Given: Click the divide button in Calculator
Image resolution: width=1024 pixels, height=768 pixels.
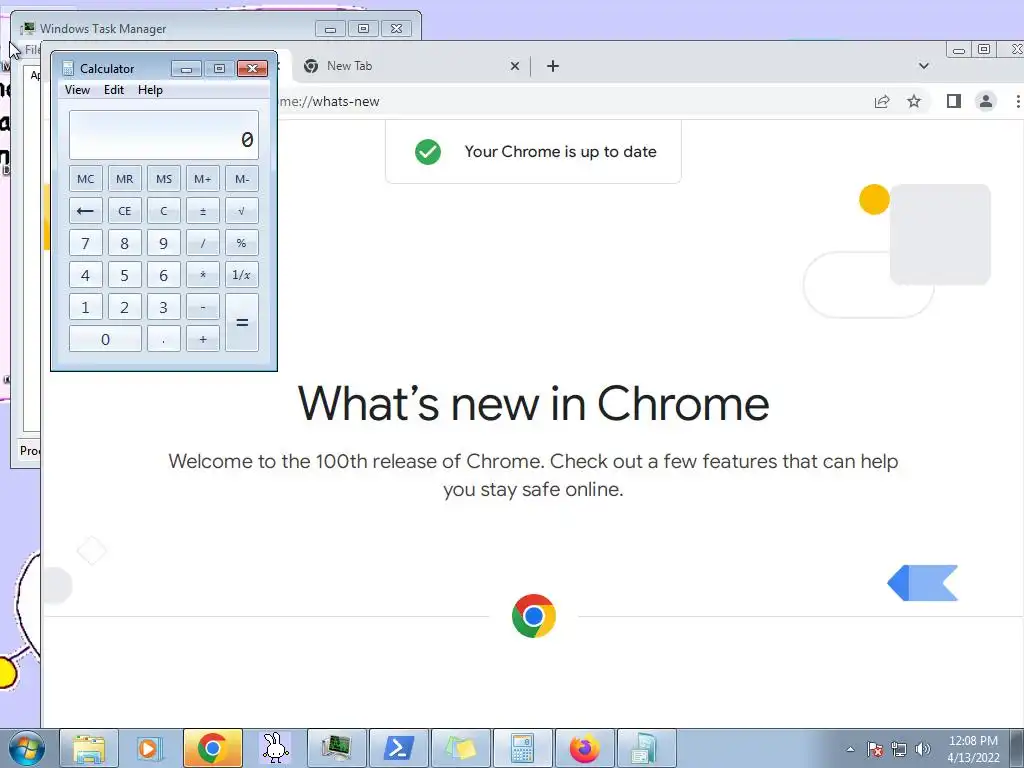Looking at the screenshot, I should [202, 243].
